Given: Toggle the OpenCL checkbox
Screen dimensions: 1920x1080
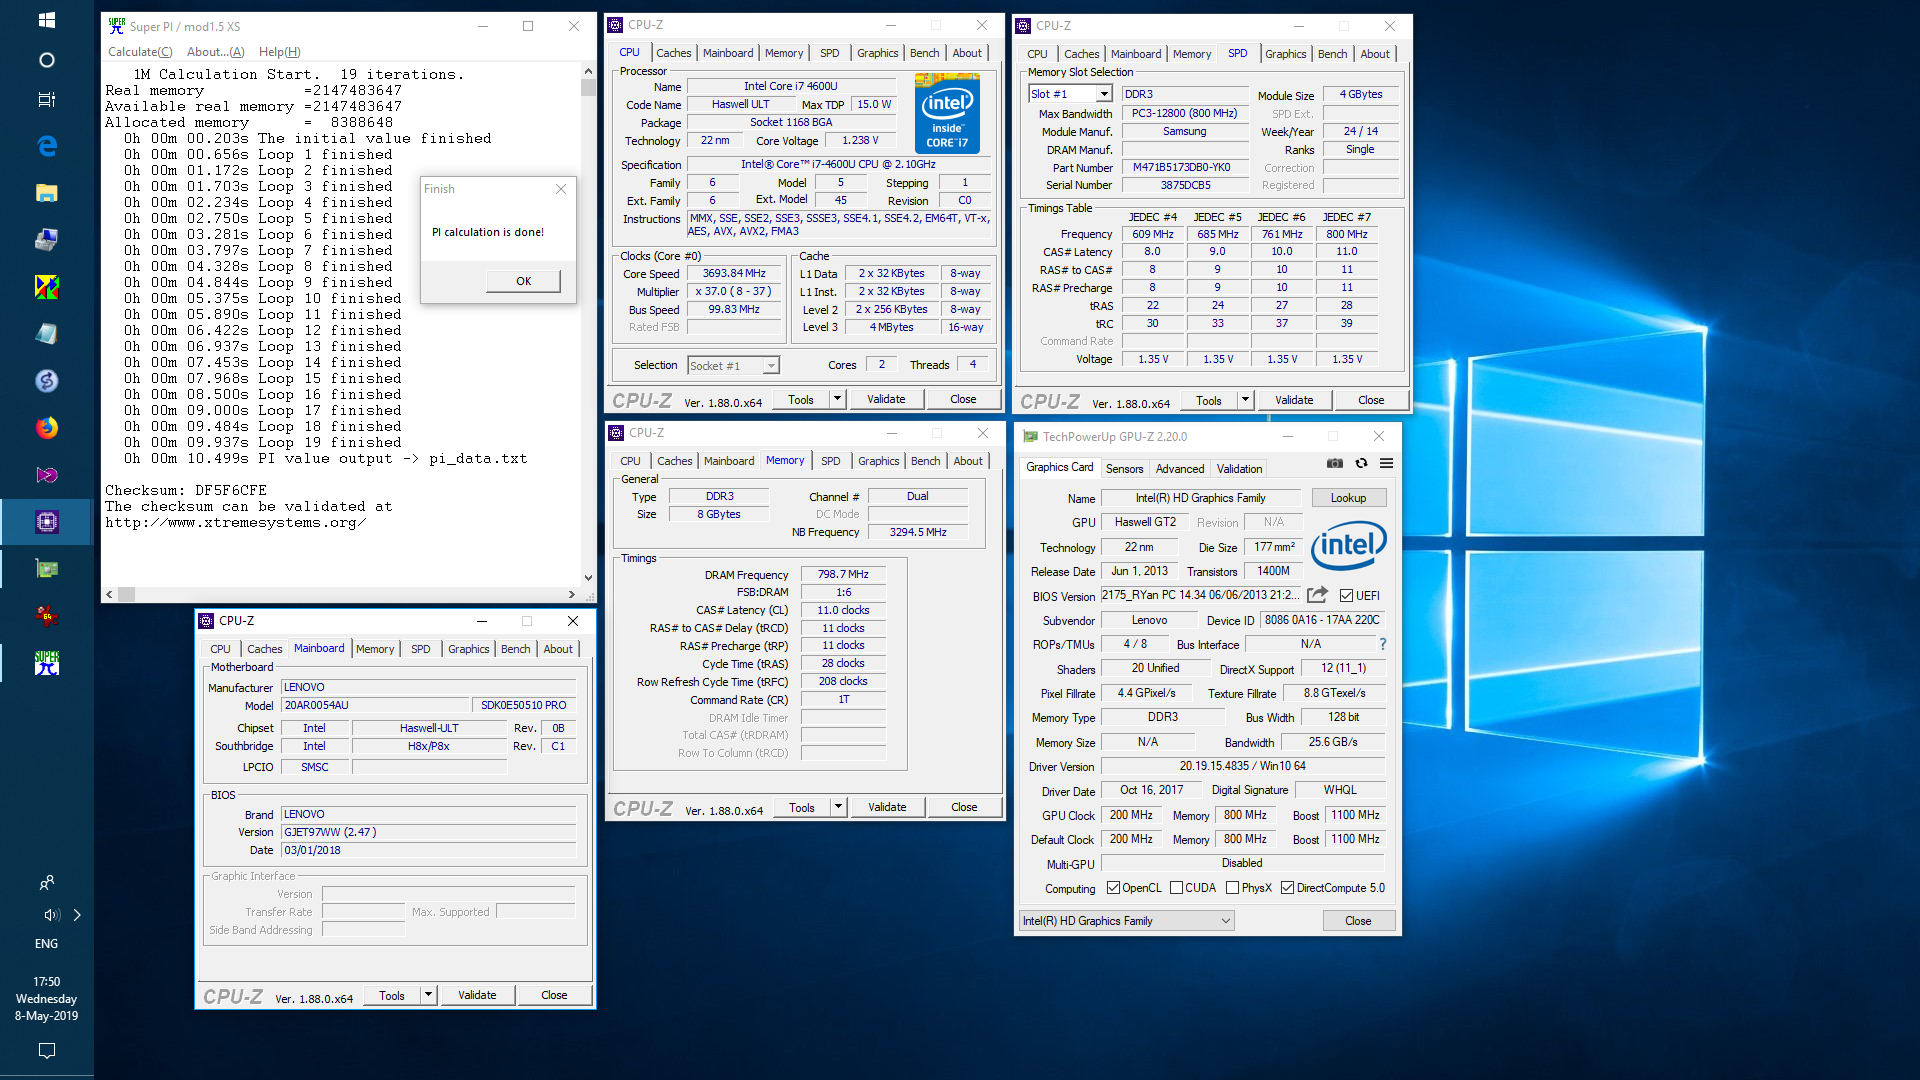Looking at the screenshot, I should [x=1113, y=888].
